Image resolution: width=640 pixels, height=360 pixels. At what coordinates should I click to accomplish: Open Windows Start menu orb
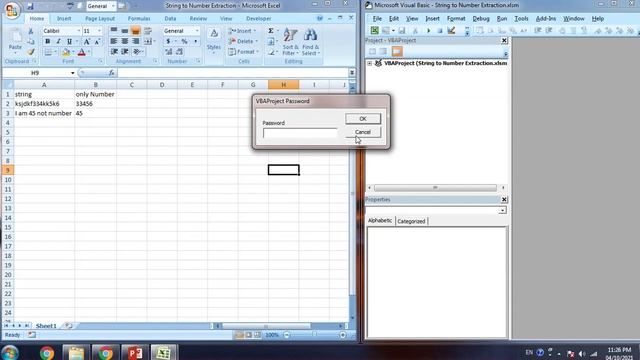click(10, 352)
